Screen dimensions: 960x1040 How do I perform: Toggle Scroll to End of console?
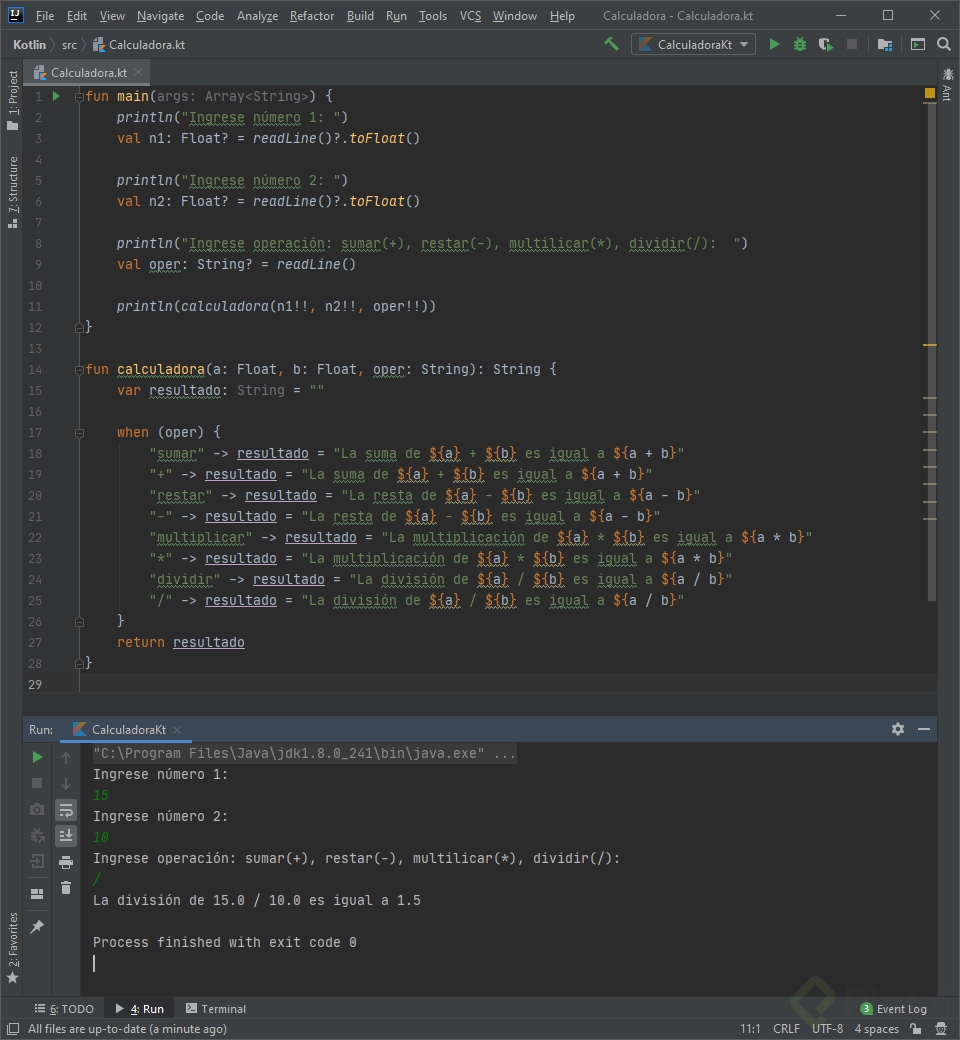click(x=66, y=836)
